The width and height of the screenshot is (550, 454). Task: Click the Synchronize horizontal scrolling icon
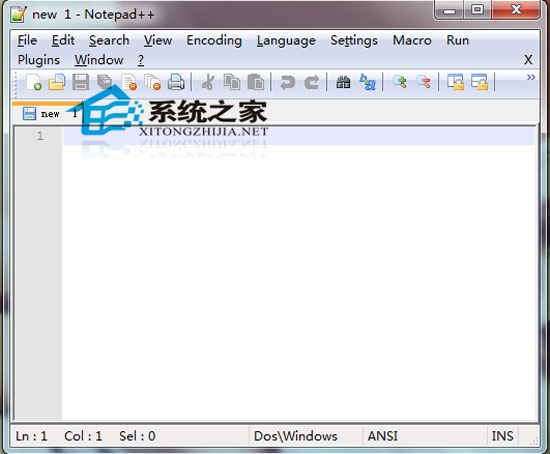[479, 82]
